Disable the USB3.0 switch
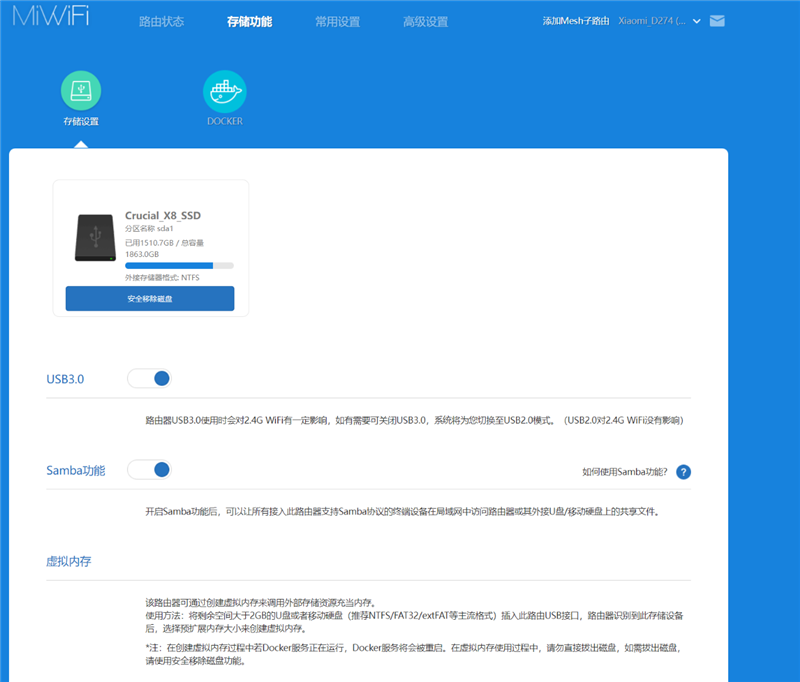 (x=149, y=378)
